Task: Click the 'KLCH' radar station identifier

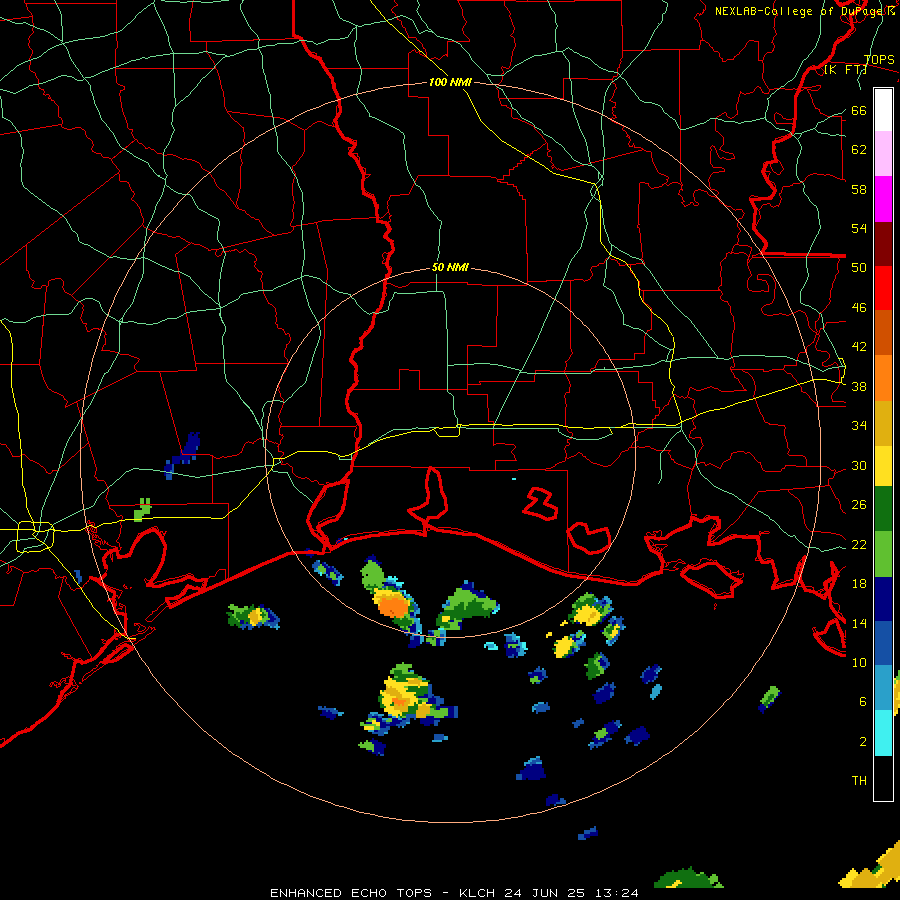Action: [477, 893]
